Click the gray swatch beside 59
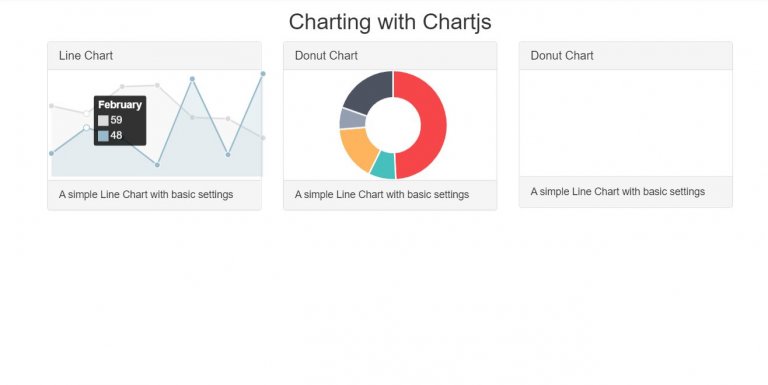The width and height of the screenshot is (768, 385). click(x=103, y=120)
